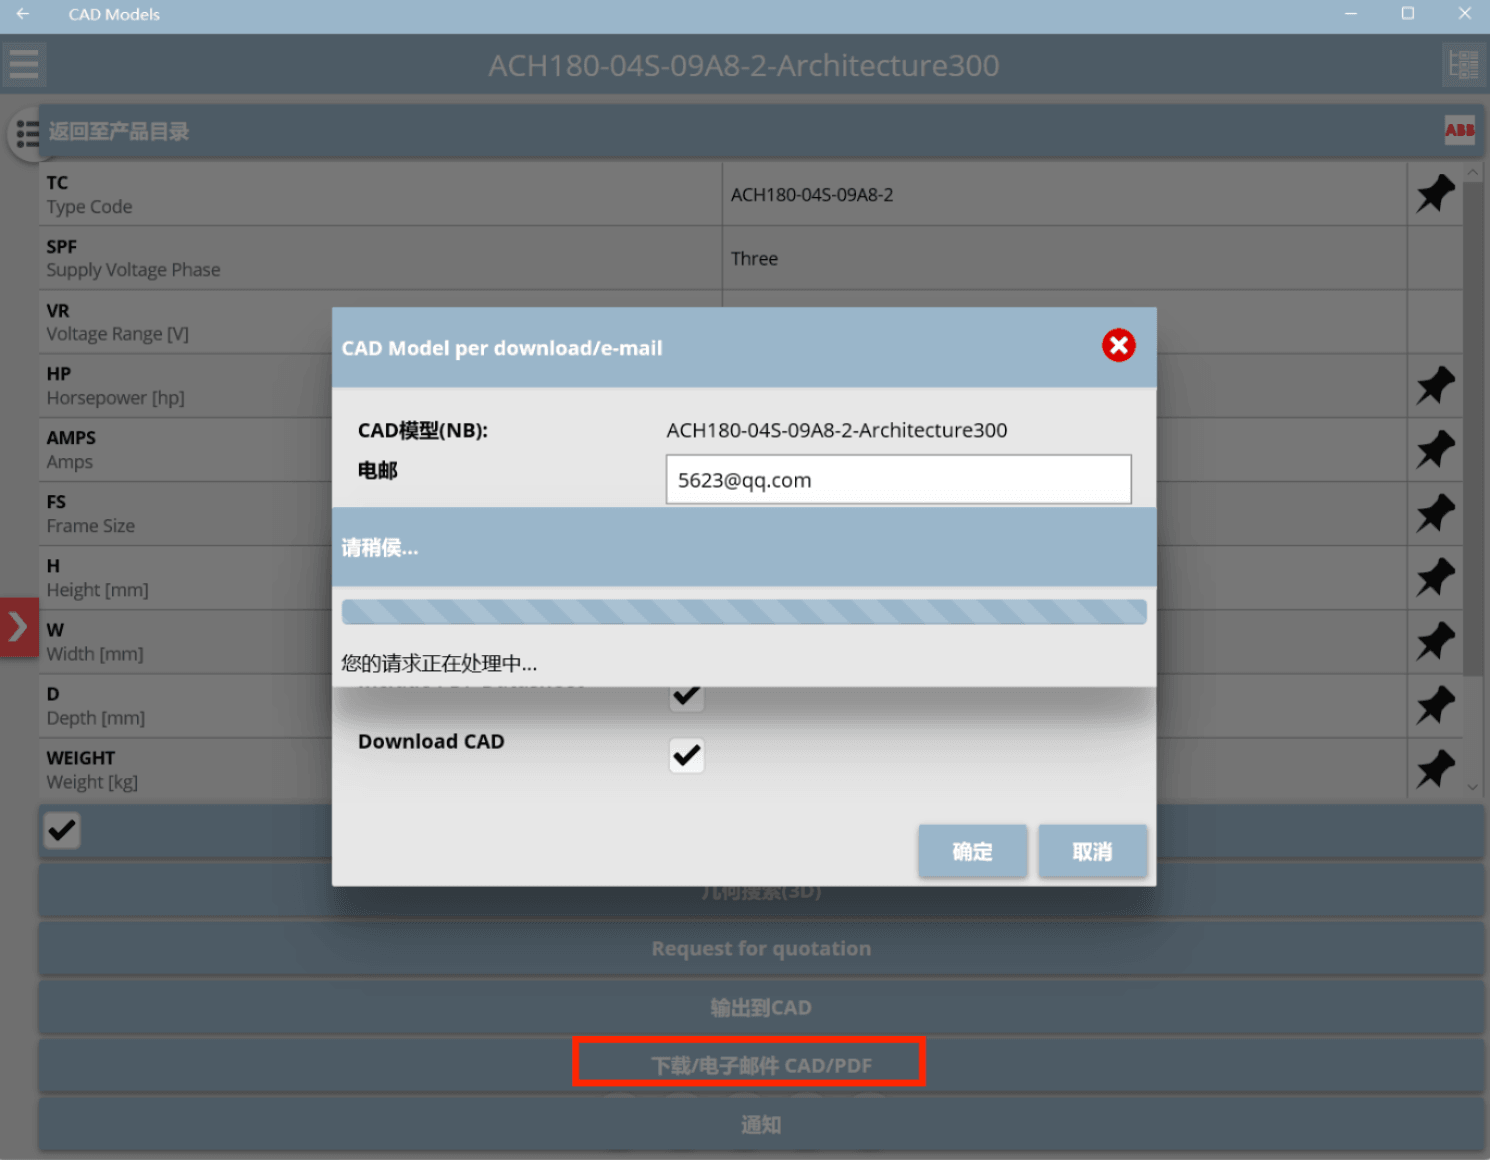Click the list icon beside 返回至产品目录
The width and height of the screenshot is (1490, 1160).
(27, 133)
